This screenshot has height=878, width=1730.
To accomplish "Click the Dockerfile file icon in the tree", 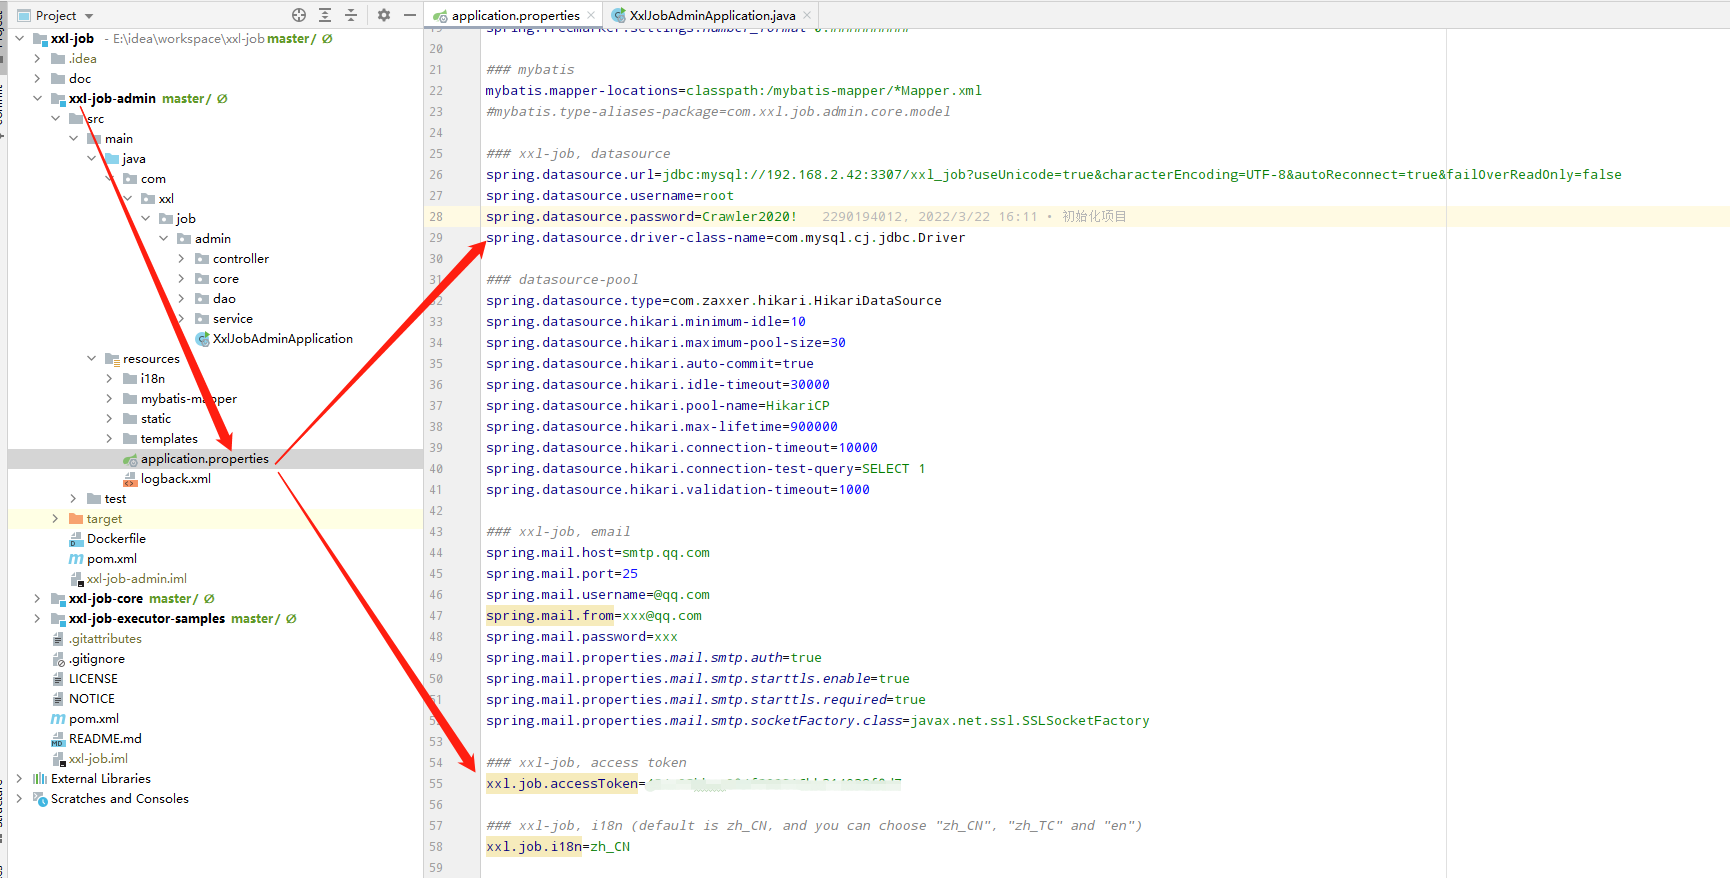I will (x=76, y=539).
